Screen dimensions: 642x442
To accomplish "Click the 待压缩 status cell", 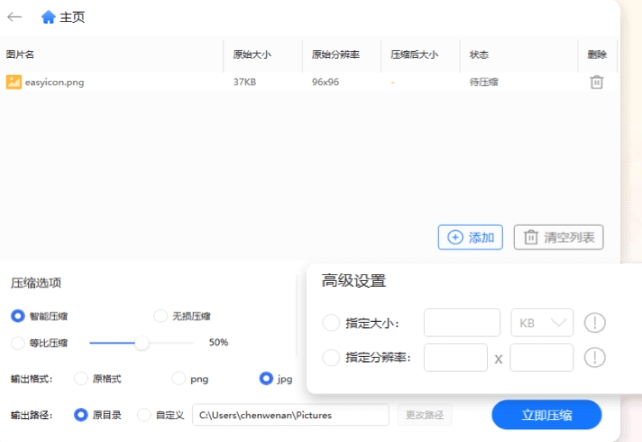I will click(x=484, y=82).
